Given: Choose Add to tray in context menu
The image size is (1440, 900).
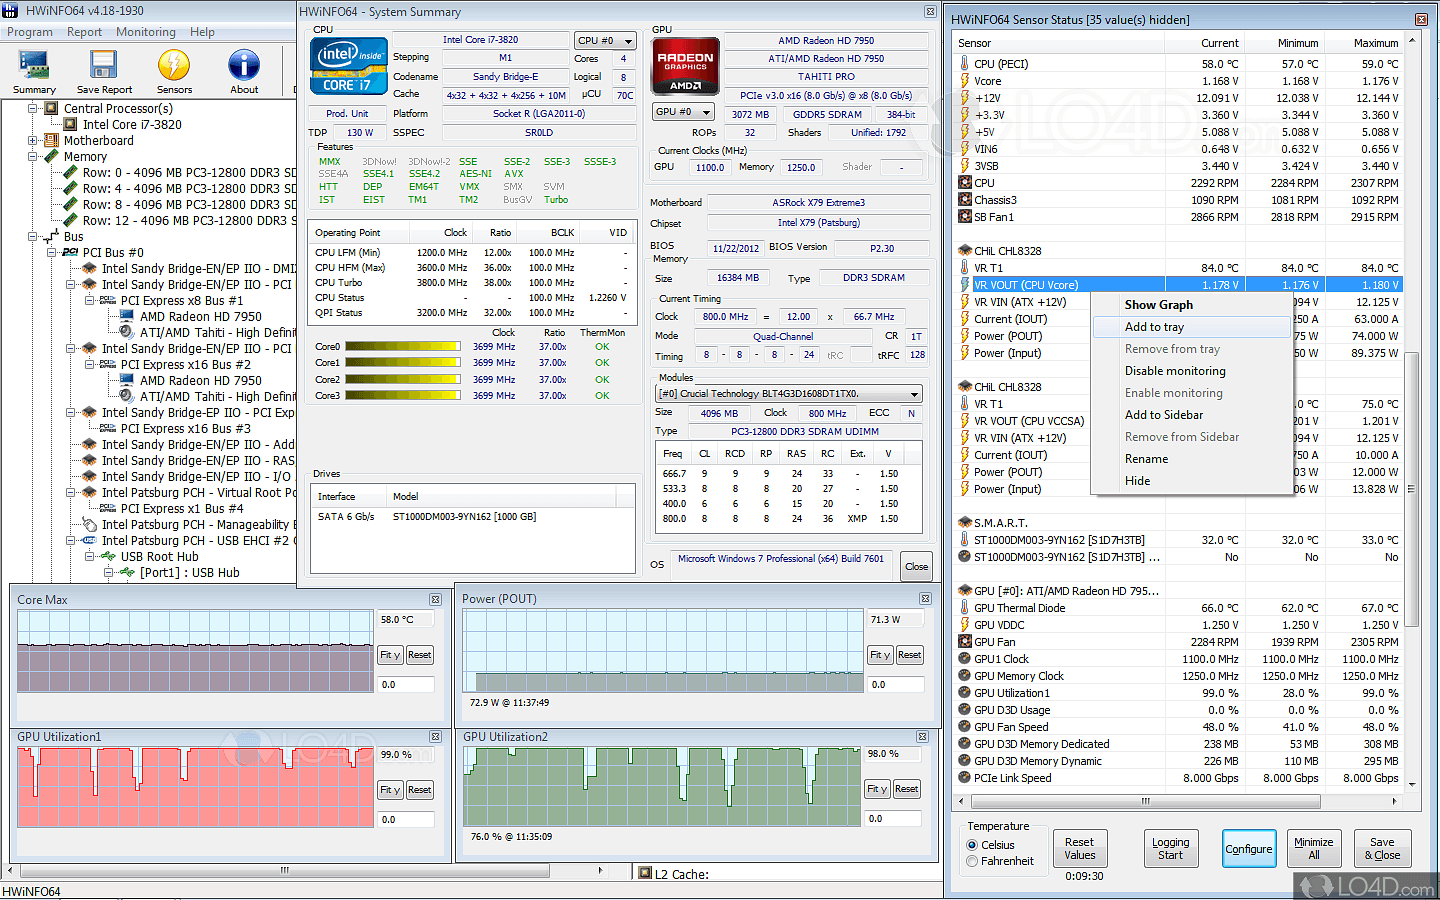Looking at the screenshot, I should 1192,327.
